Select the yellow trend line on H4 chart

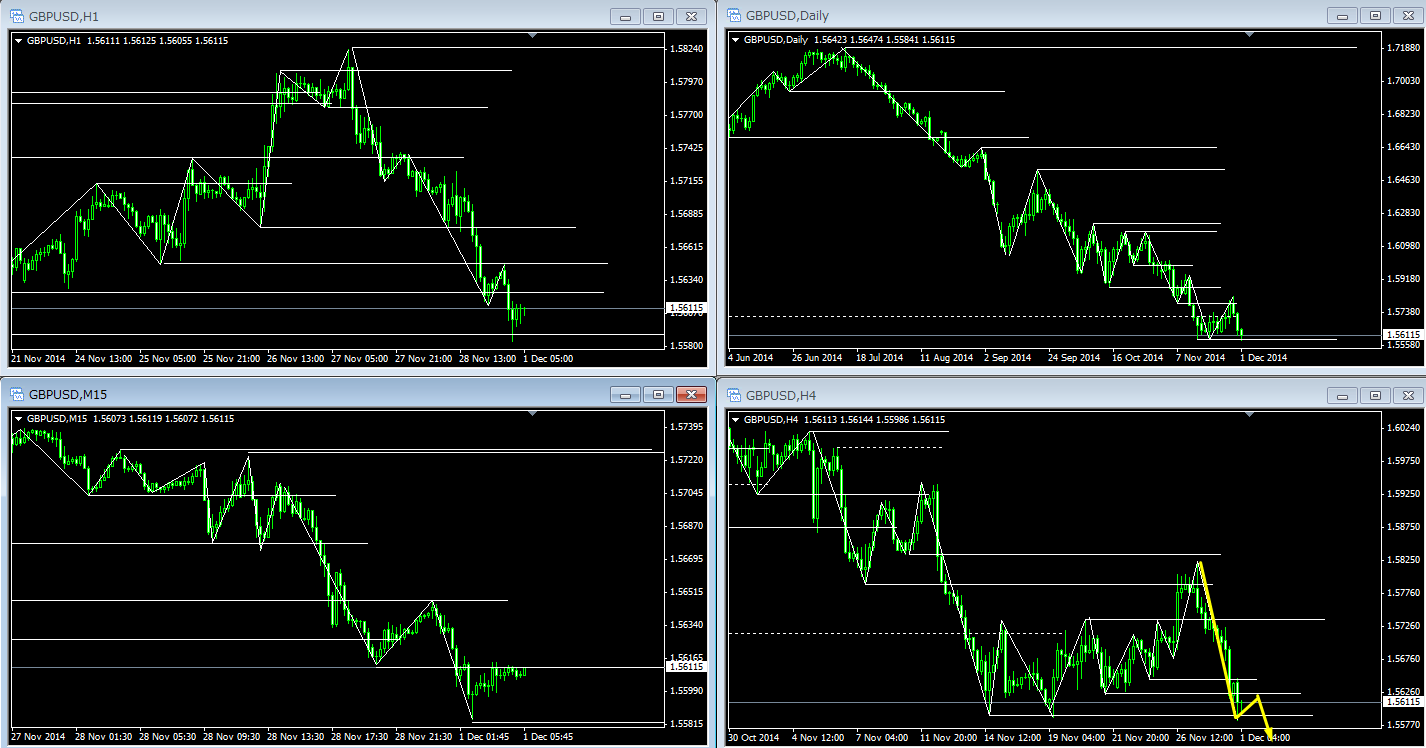point(1217,640)
